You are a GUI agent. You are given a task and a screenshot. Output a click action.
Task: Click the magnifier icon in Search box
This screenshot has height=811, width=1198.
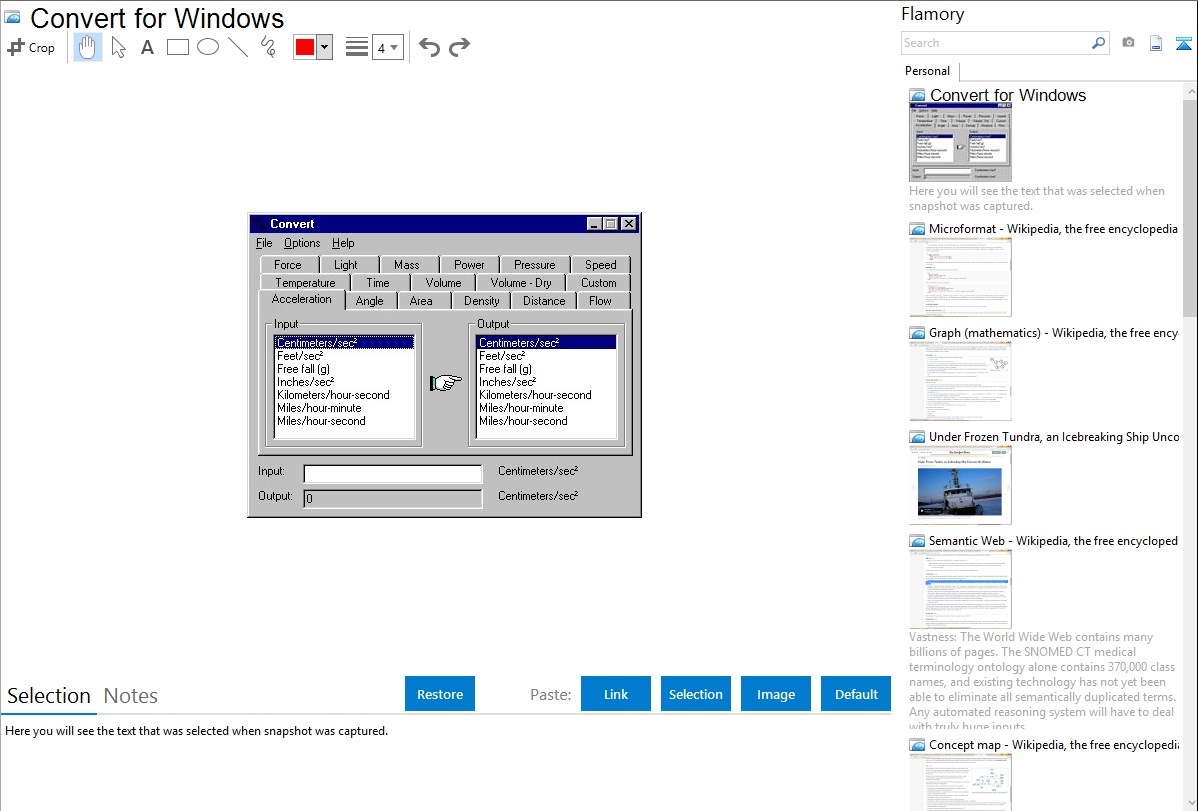[1098, 43]
